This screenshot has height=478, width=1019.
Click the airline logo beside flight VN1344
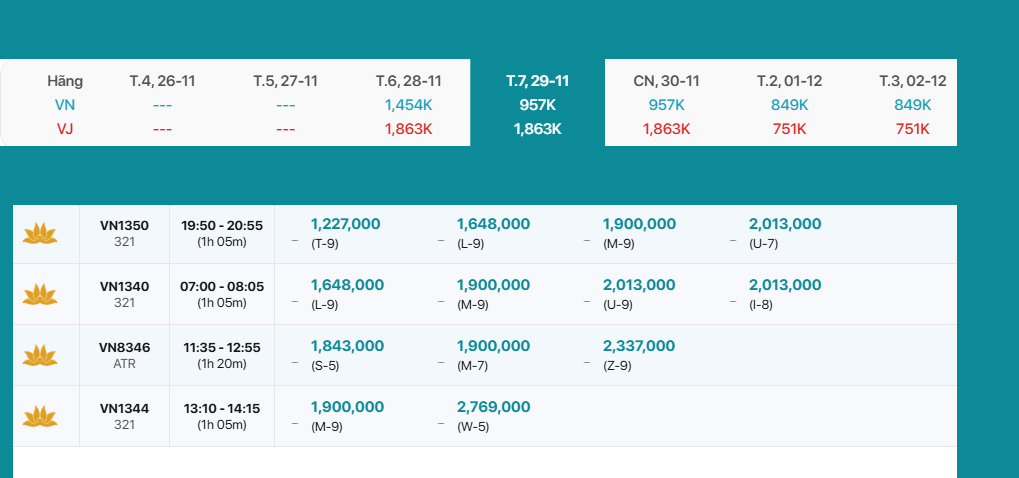coord(40,416)
